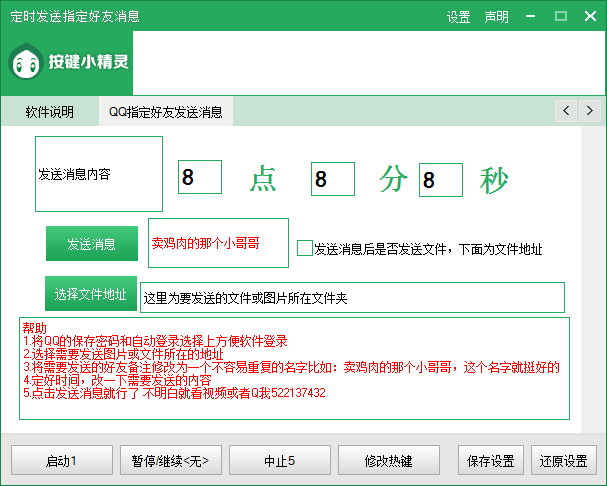Open 声明 in the title bar
The width and height of the screenshot is (607, 486).
[x=496, y=17]
